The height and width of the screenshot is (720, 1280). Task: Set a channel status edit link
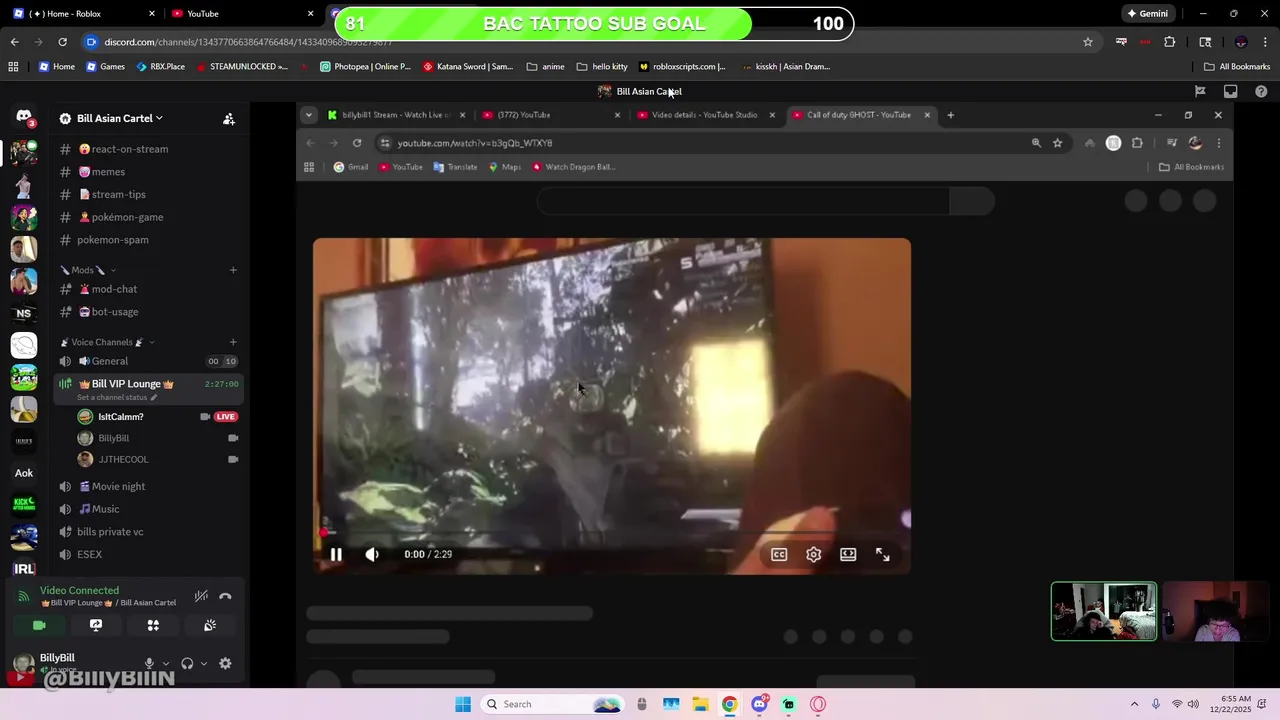(x=117, y=397)
